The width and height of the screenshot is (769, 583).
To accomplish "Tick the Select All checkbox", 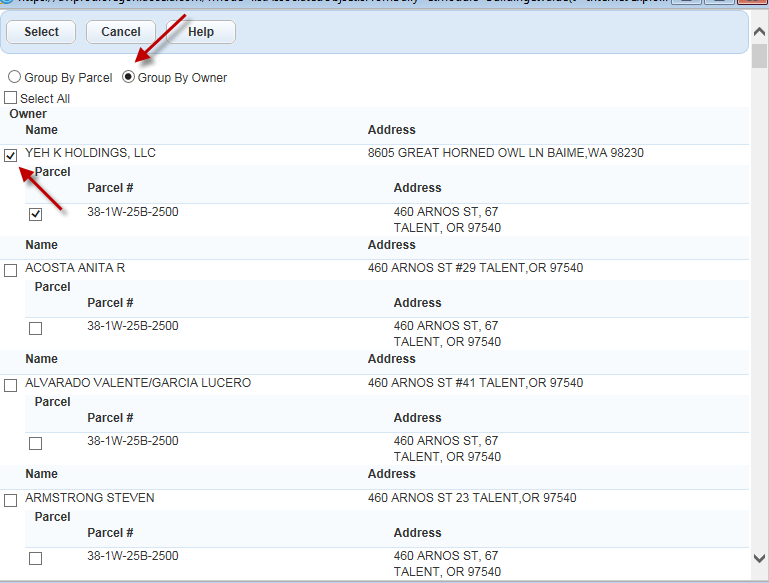I will point(11,99).
